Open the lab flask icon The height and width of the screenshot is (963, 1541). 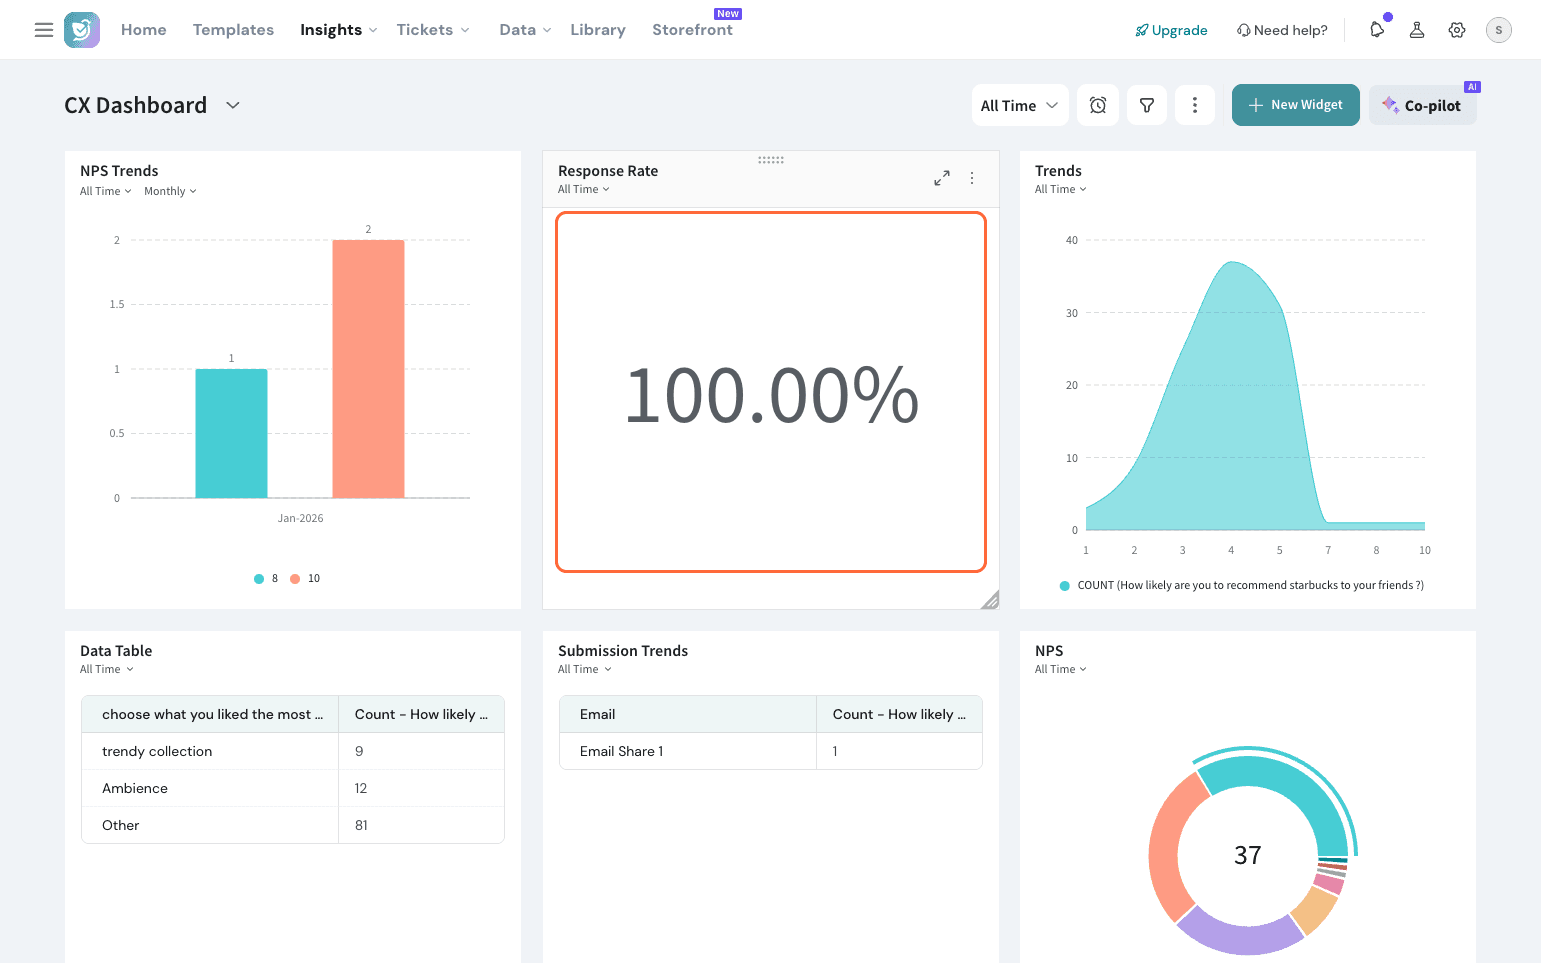[x=1417, y=30]
